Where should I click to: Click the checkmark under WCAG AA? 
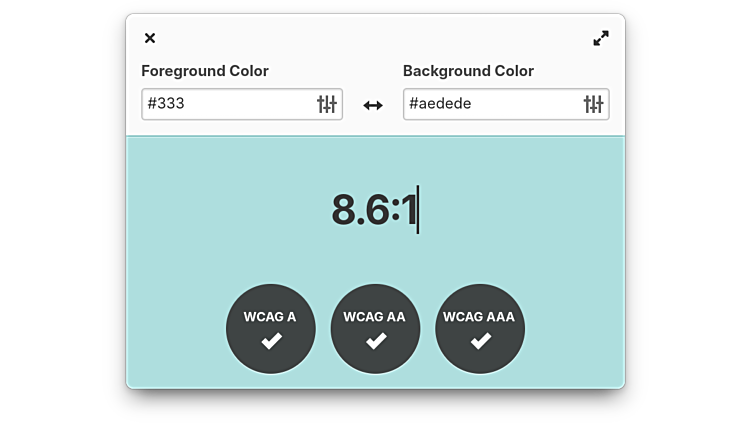(376, 341)
